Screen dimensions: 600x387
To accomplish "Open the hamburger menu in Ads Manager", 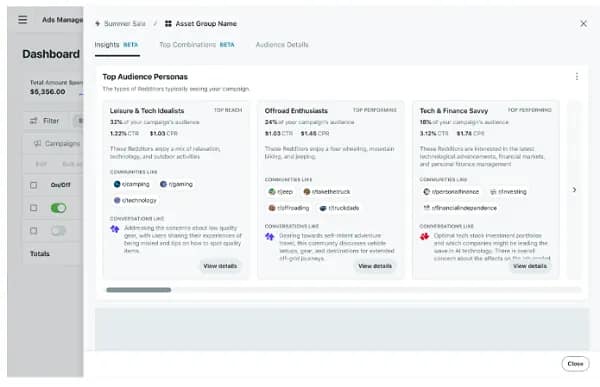I will (23, 20).
